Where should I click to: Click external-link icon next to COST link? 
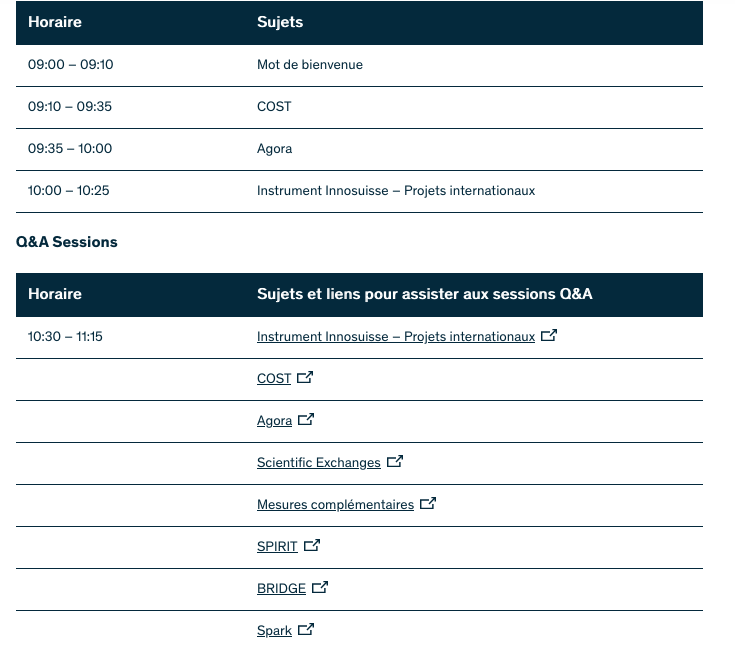pyautogui.click(x=305, y=378)
